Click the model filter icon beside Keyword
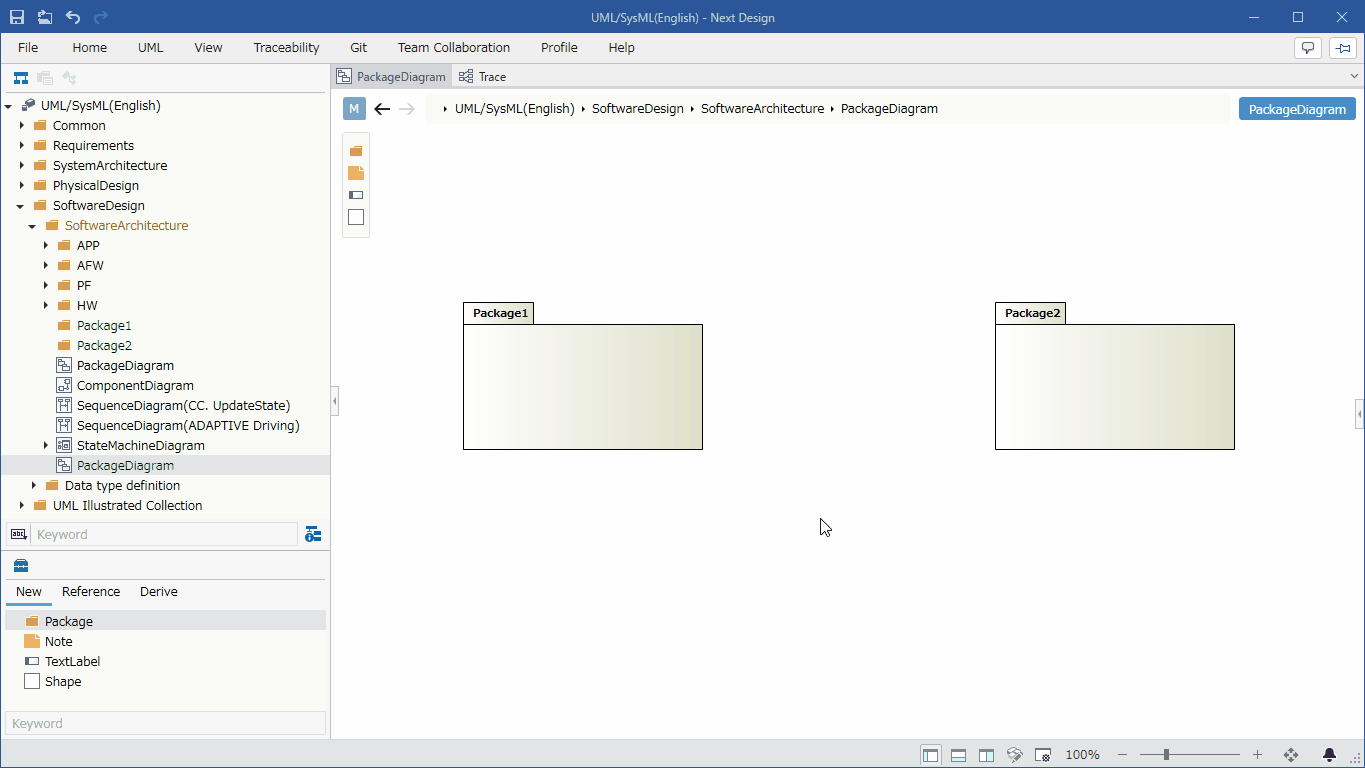The width and height of the screenshot is (1365, 768). click(313, 534)
